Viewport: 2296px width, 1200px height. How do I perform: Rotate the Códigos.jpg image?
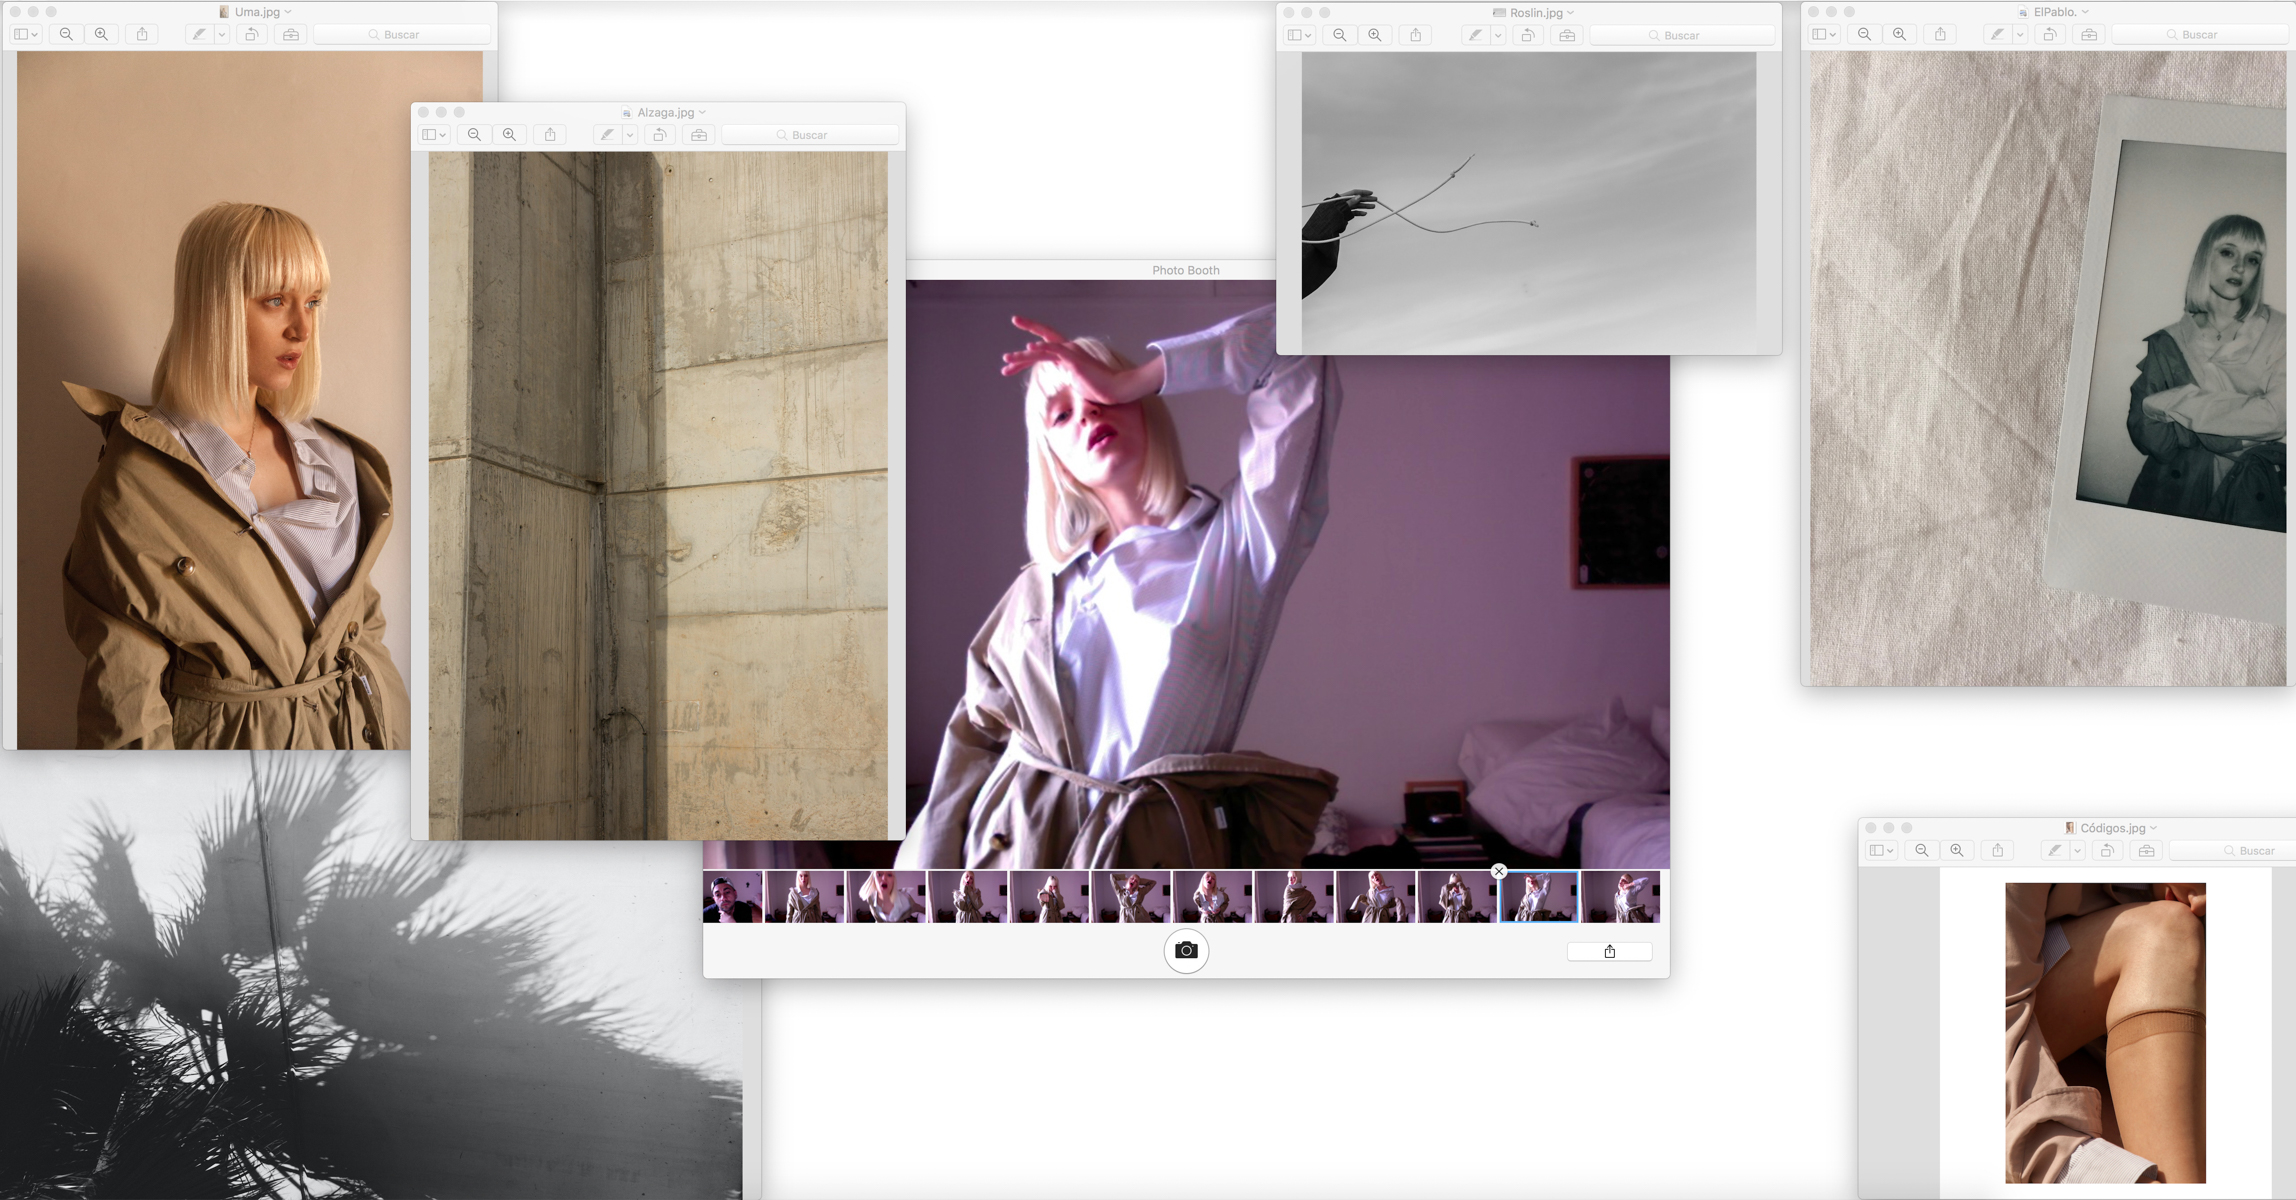click(x=2107, y=850)
